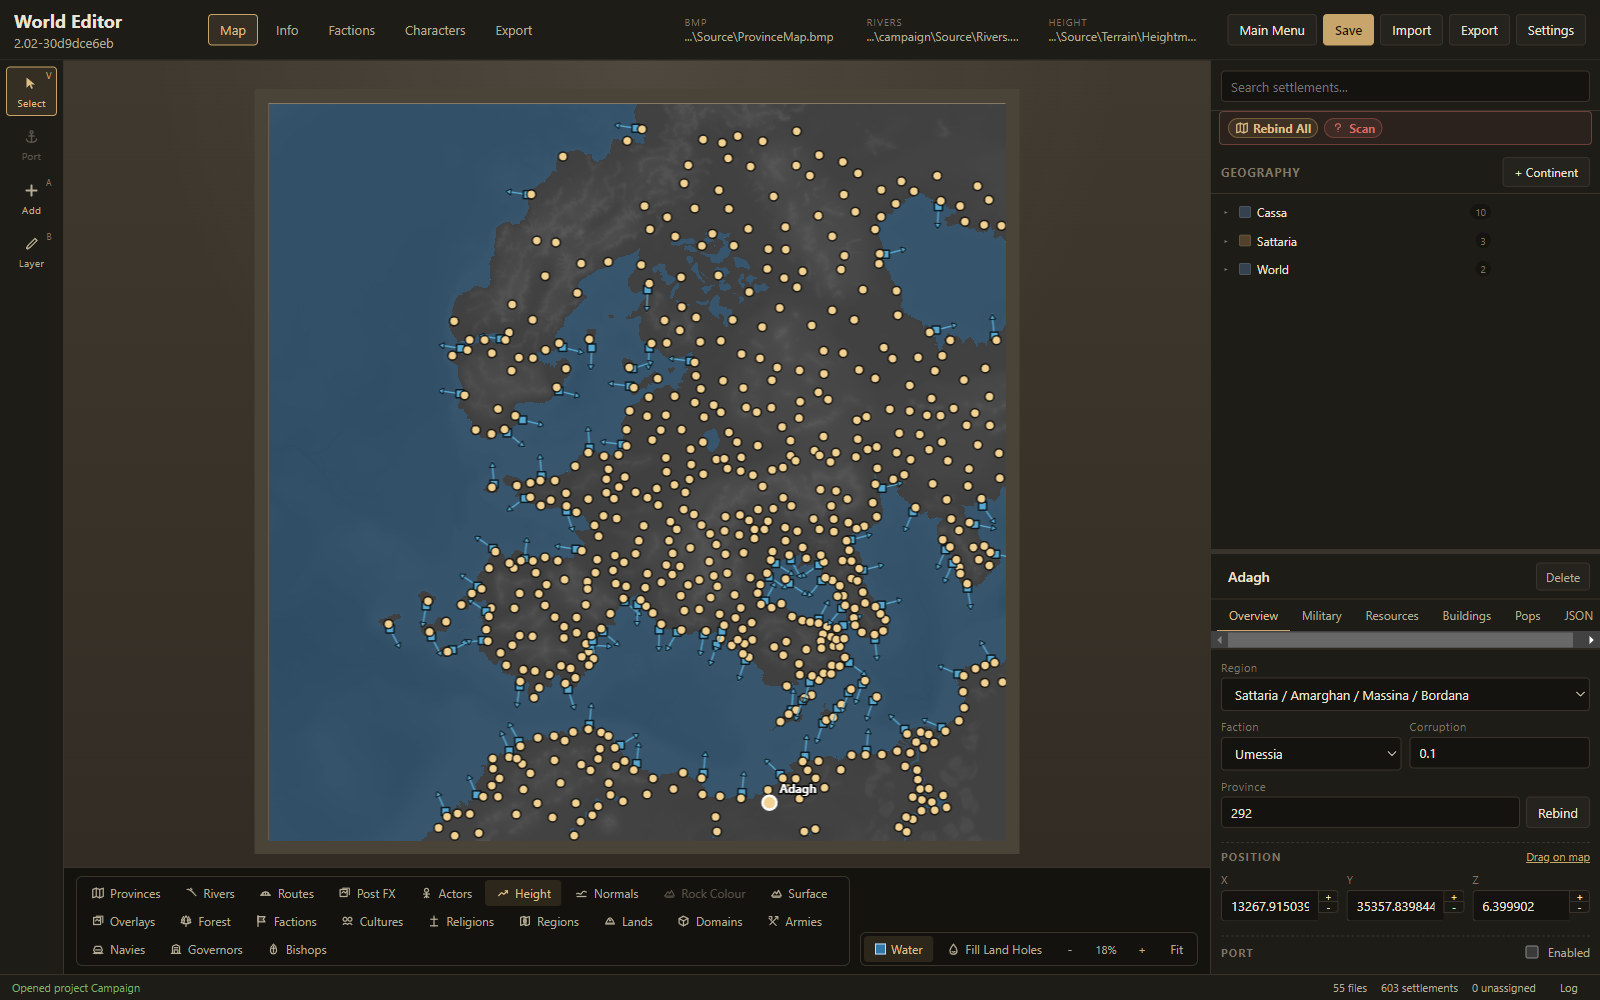Open the top Factions tab
1600x1000 pixels.
tap(352, 30)
